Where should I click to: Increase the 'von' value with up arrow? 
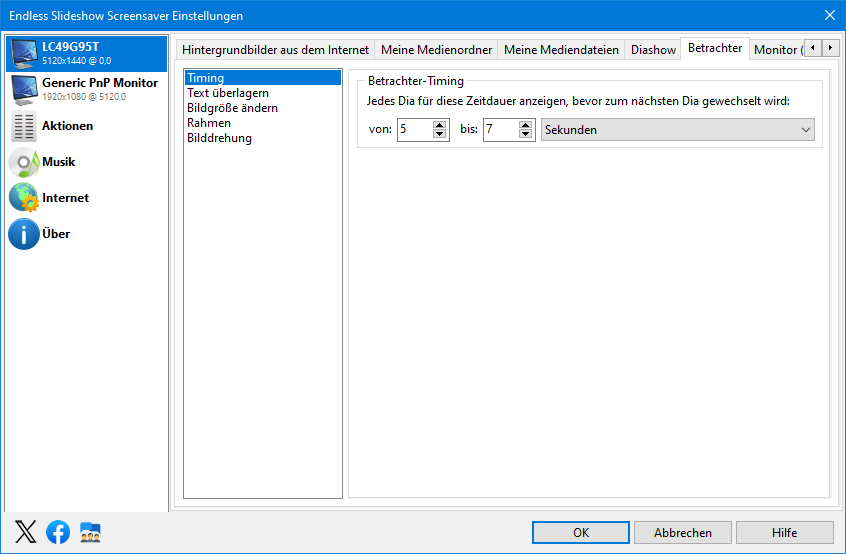click(440, 125)
